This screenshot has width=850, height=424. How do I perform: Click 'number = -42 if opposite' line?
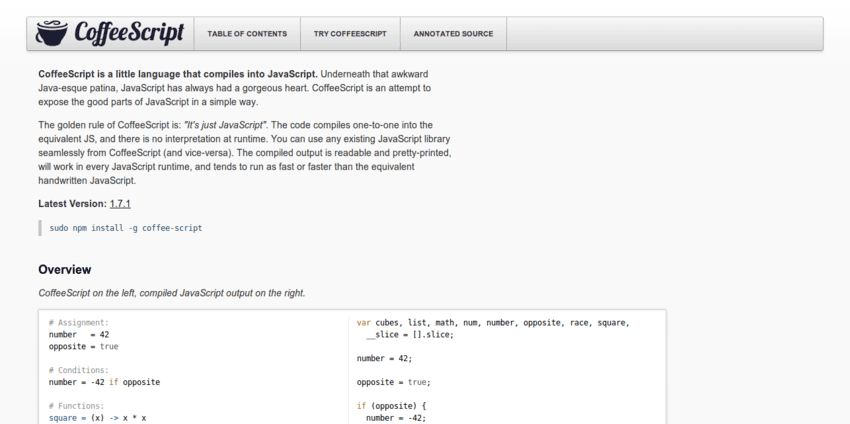point(104,382)
